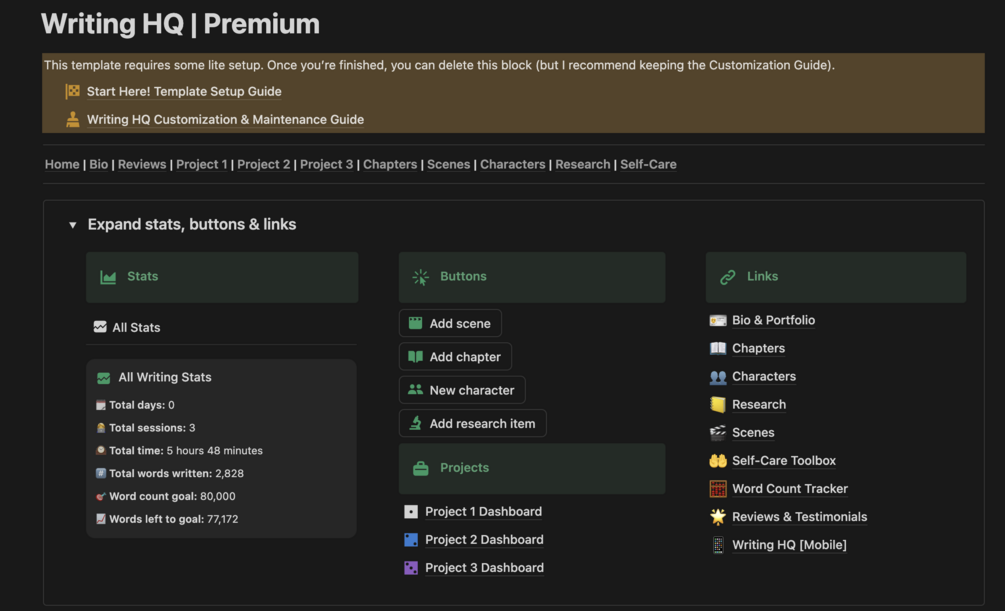Image resolution: width=1005 pixels, height=611 pixels.
Task: Open the All Stats view tab
Action: [x=127, y=327]
